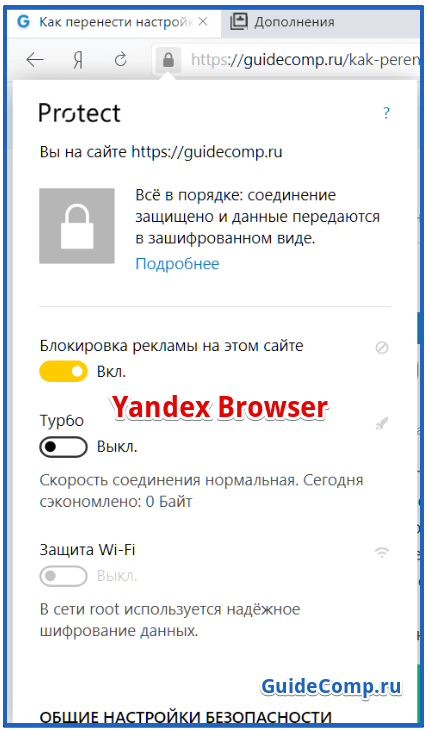
Task: Click the guidecomp.ru address bar URL
Action: coord(305,60)
